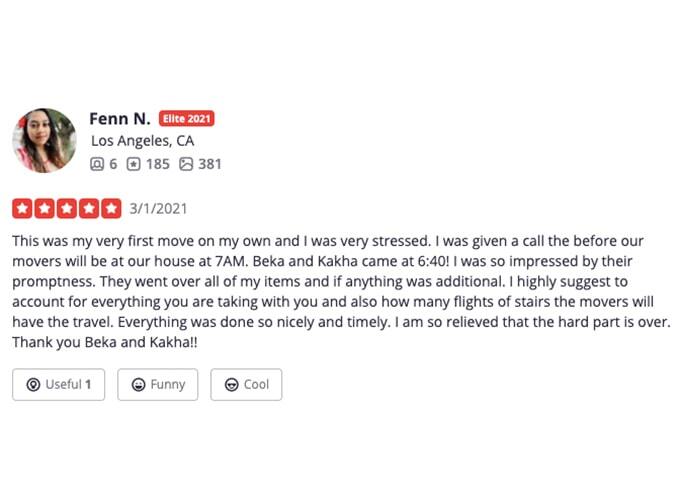Click the Los Angeles, CA location text
The height and width of the screenshot is (500, 680).
coord(143,141)
